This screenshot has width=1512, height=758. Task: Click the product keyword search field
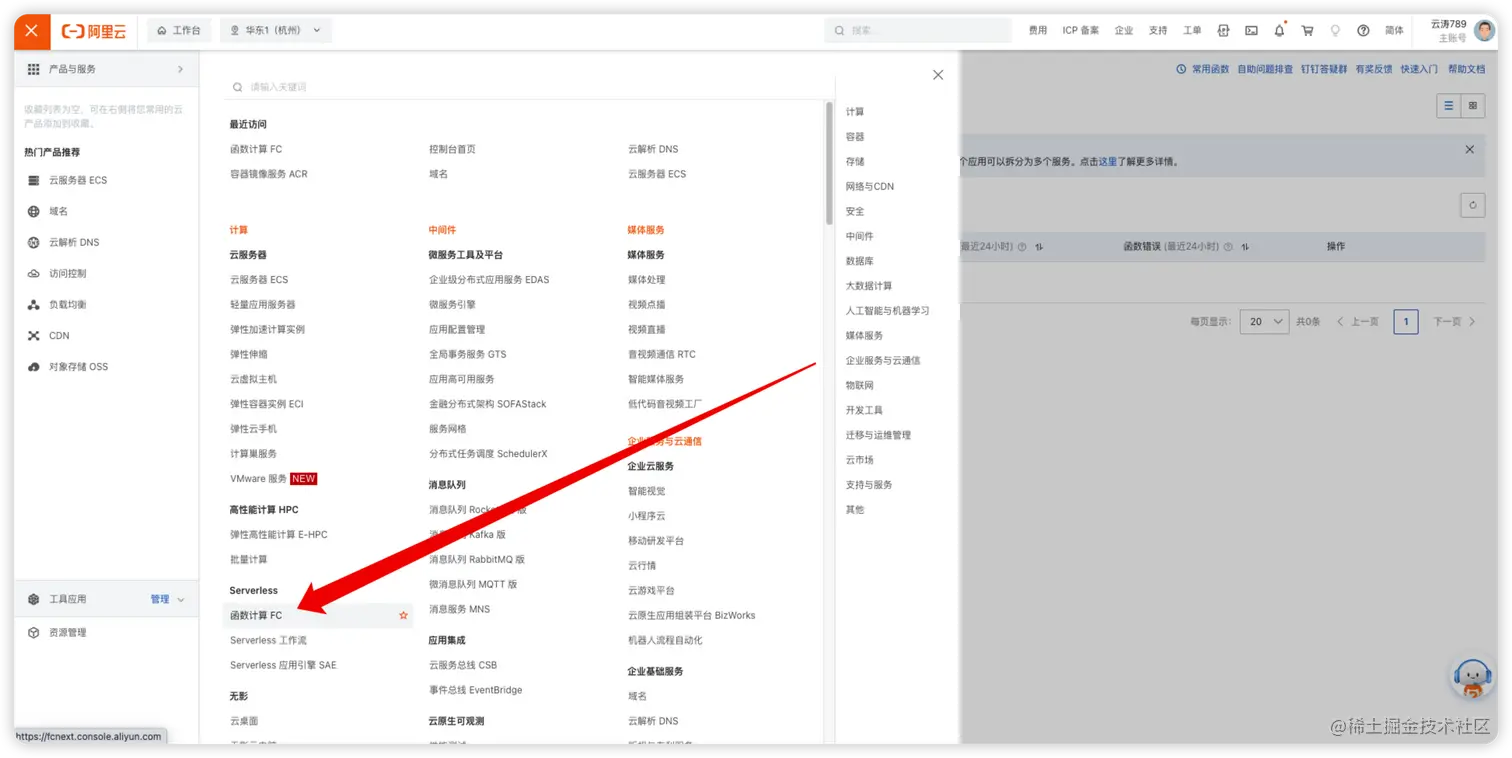(525, 87)
